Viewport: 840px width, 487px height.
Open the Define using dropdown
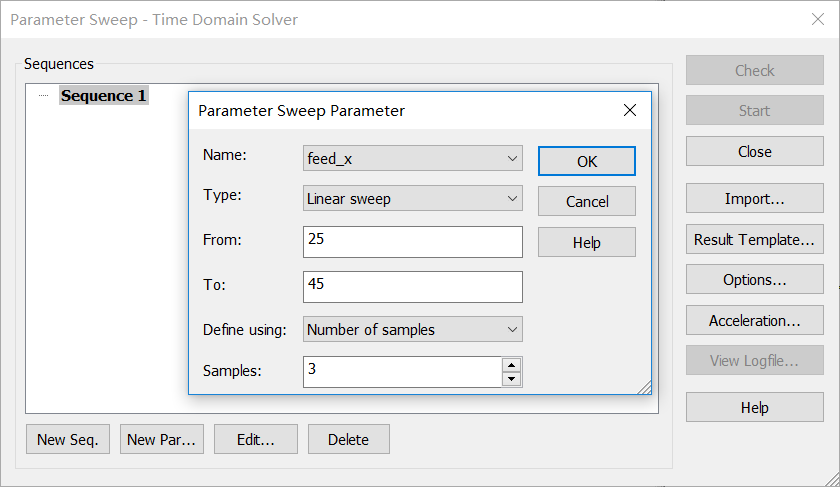coord(412,329)
